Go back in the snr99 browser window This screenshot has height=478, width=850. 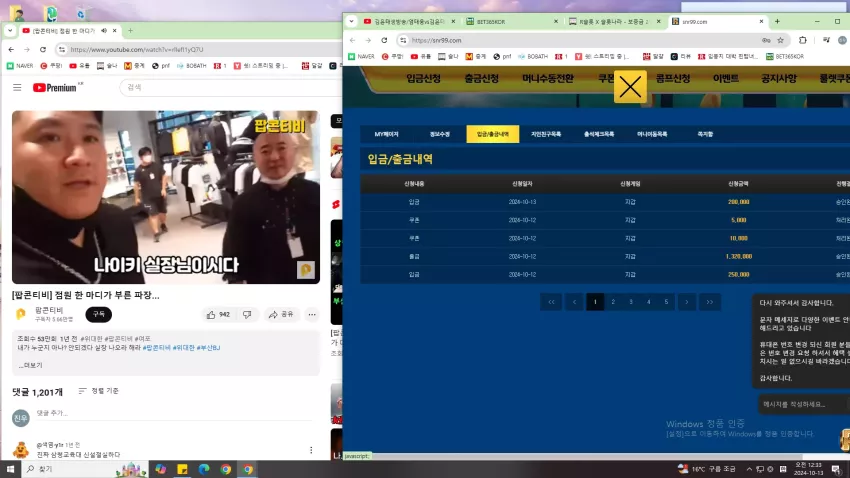(x=353, y=40)
